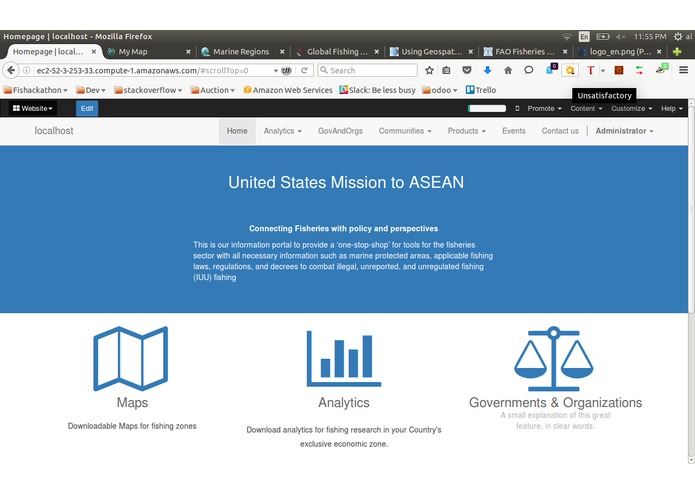Open the Wi-Fi network indicator
This screenshot has height=494, width=695.
coord(566,36)
